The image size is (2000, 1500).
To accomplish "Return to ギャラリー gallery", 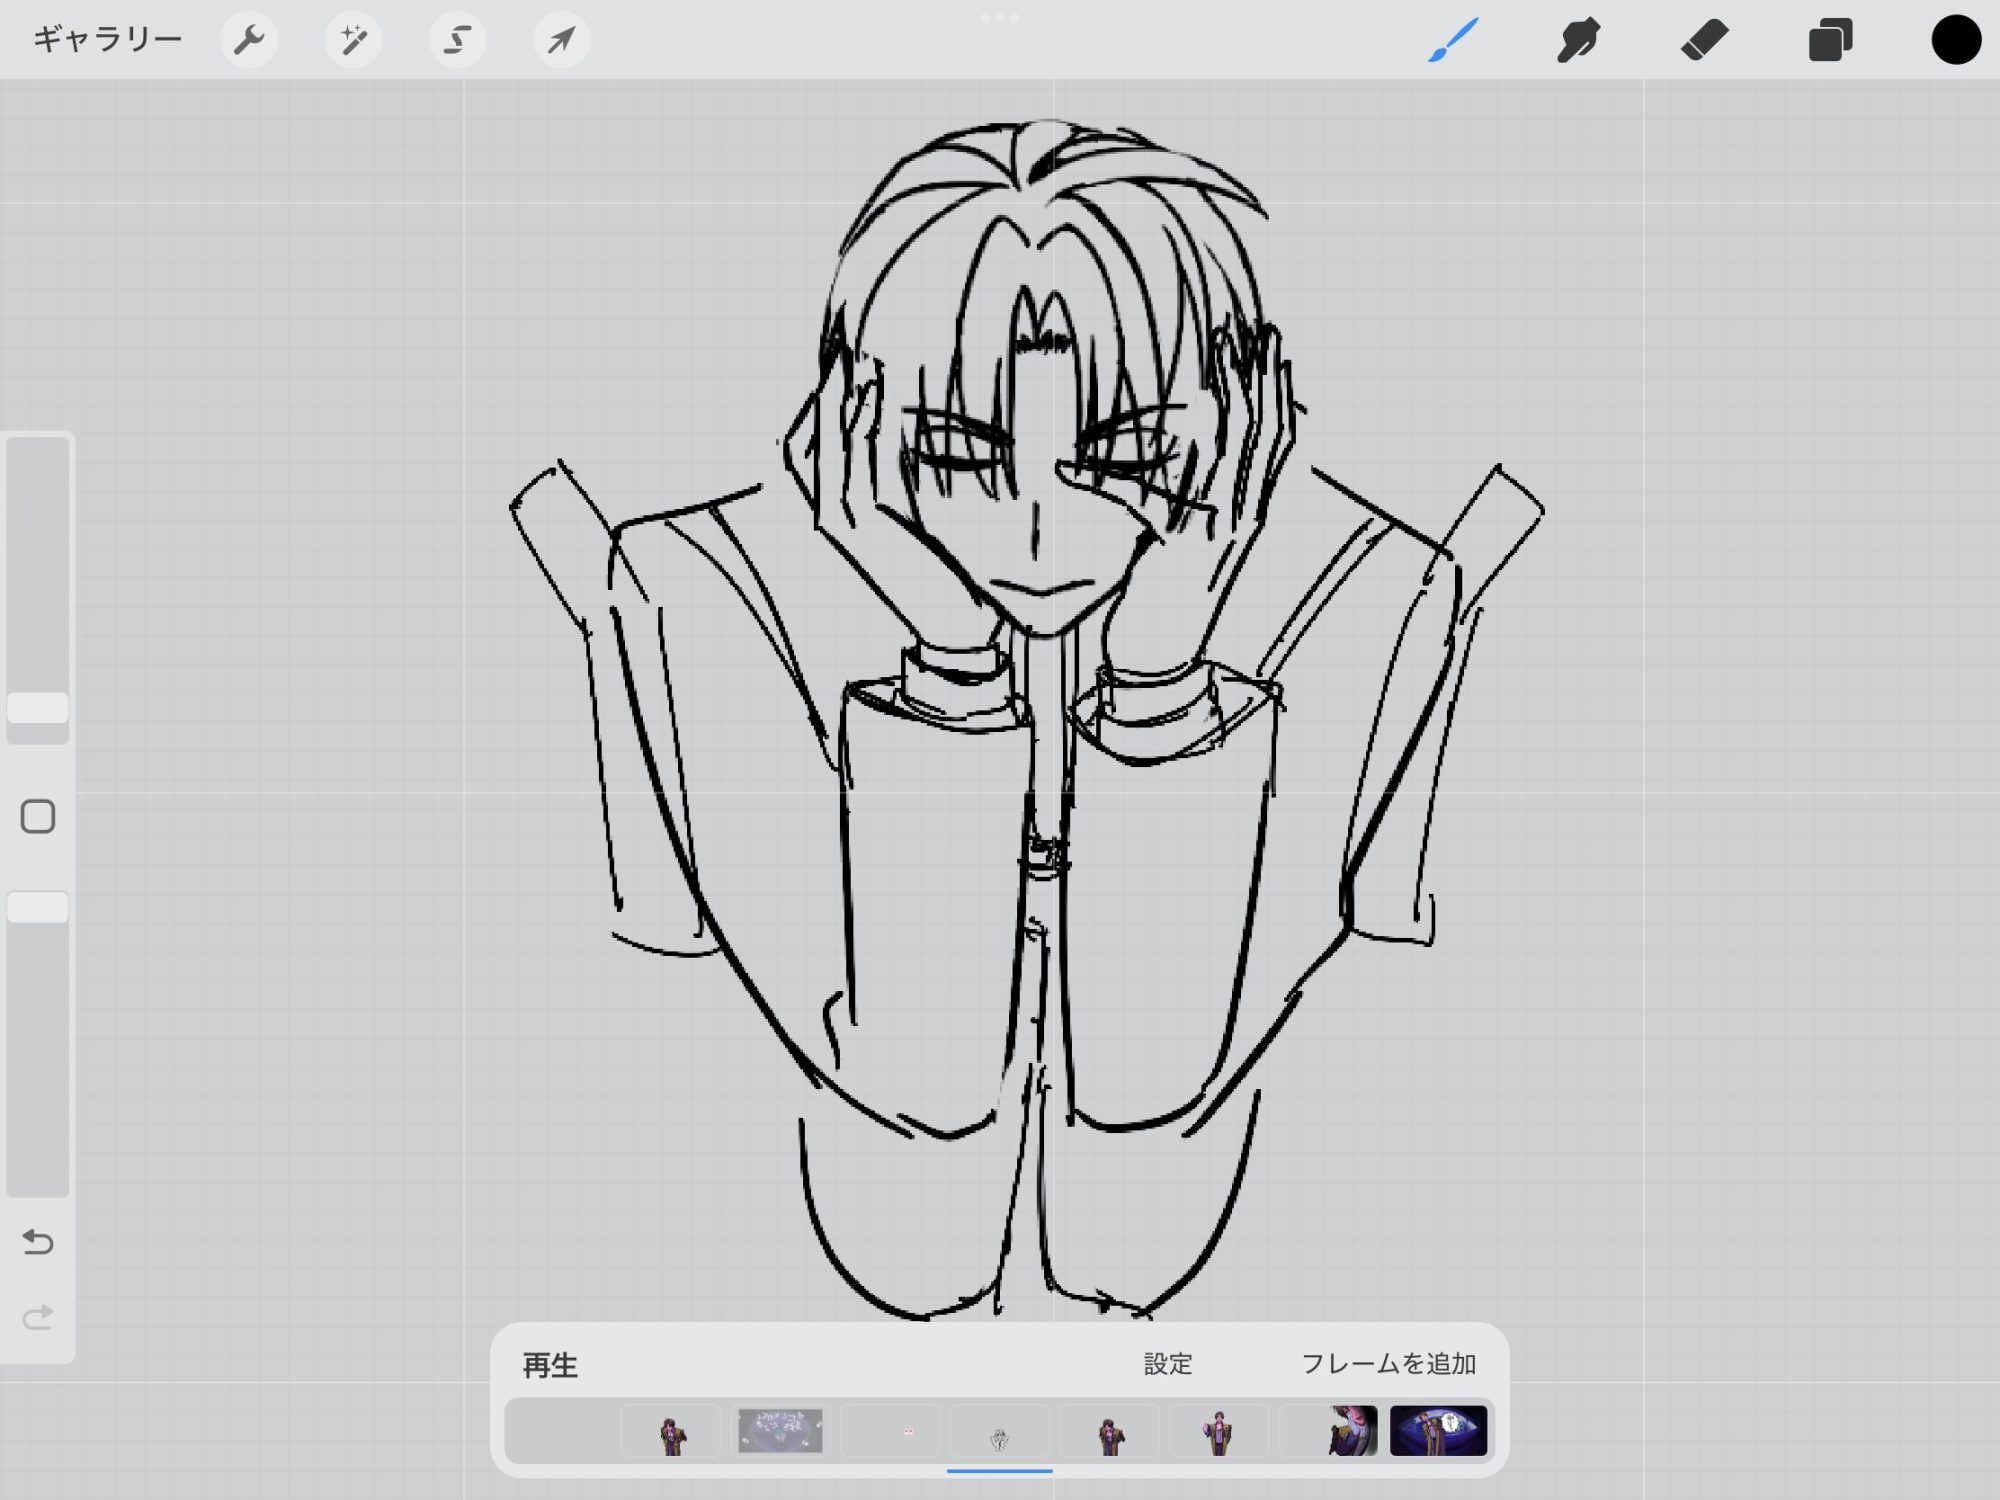I will coord(108,40).
